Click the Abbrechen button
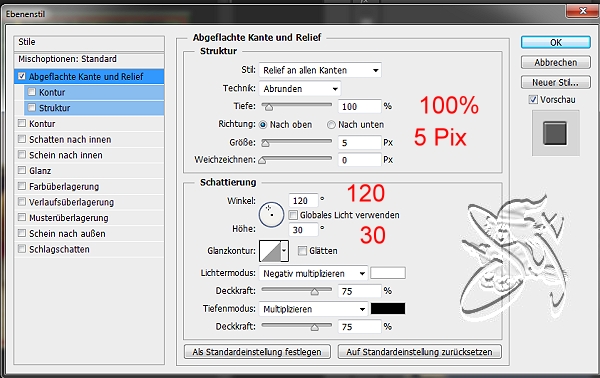The image size is (600, 378). pyautogui.click(x=556, y=62)
